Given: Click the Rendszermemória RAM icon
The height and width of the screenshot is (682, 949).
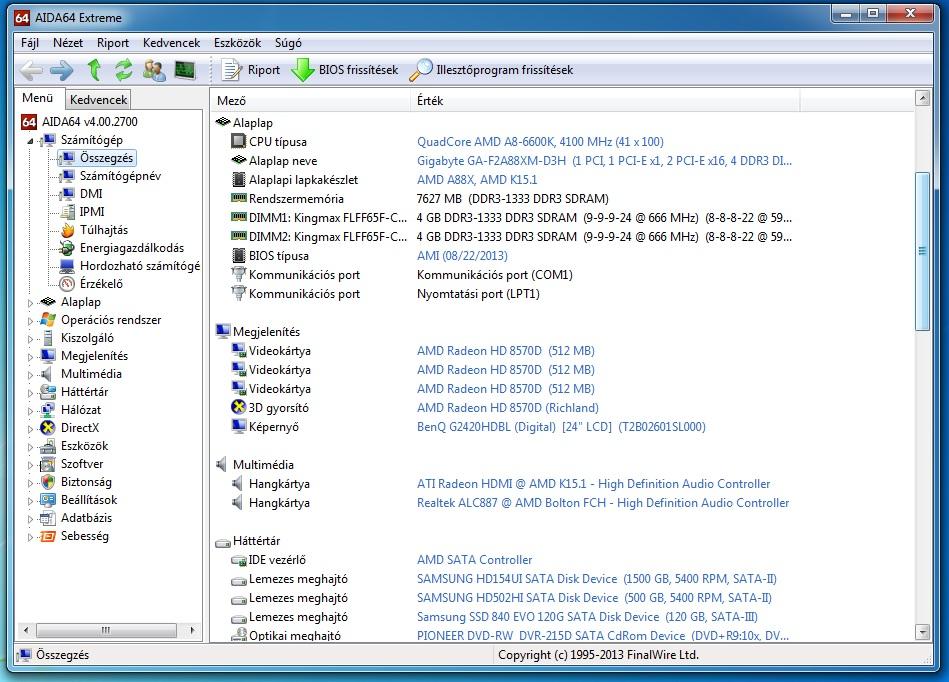Looking at the screenshot, I should 238,198.
